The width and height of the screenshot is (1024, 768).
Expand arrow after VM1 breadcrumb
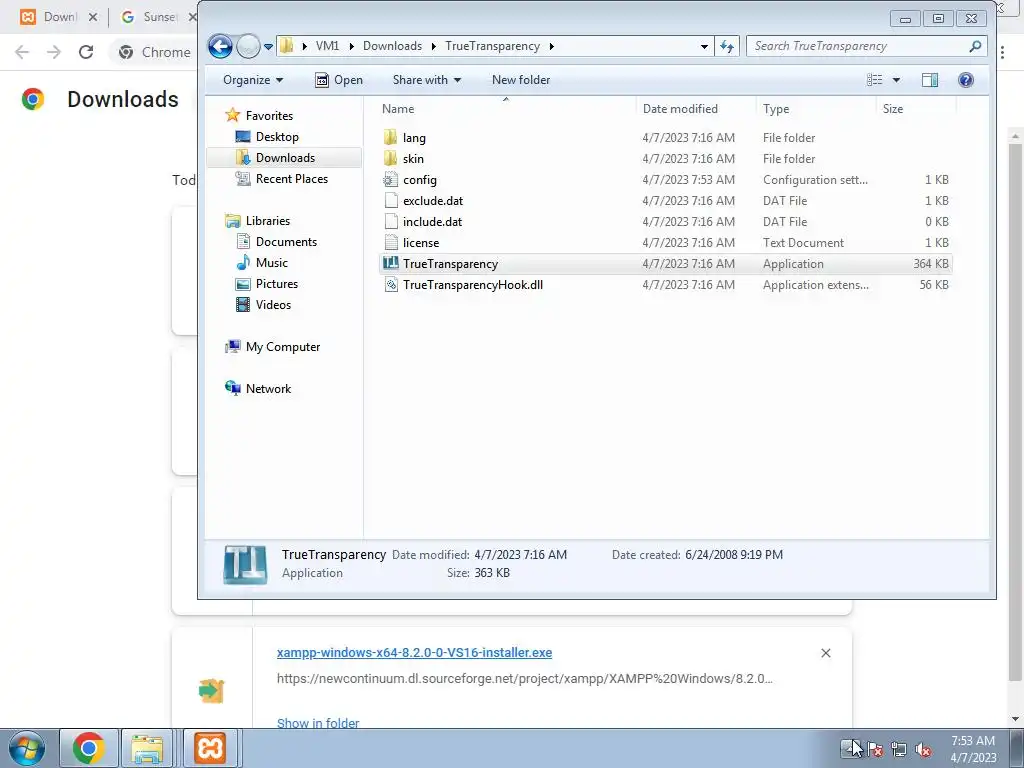click(x=351, y=46)
